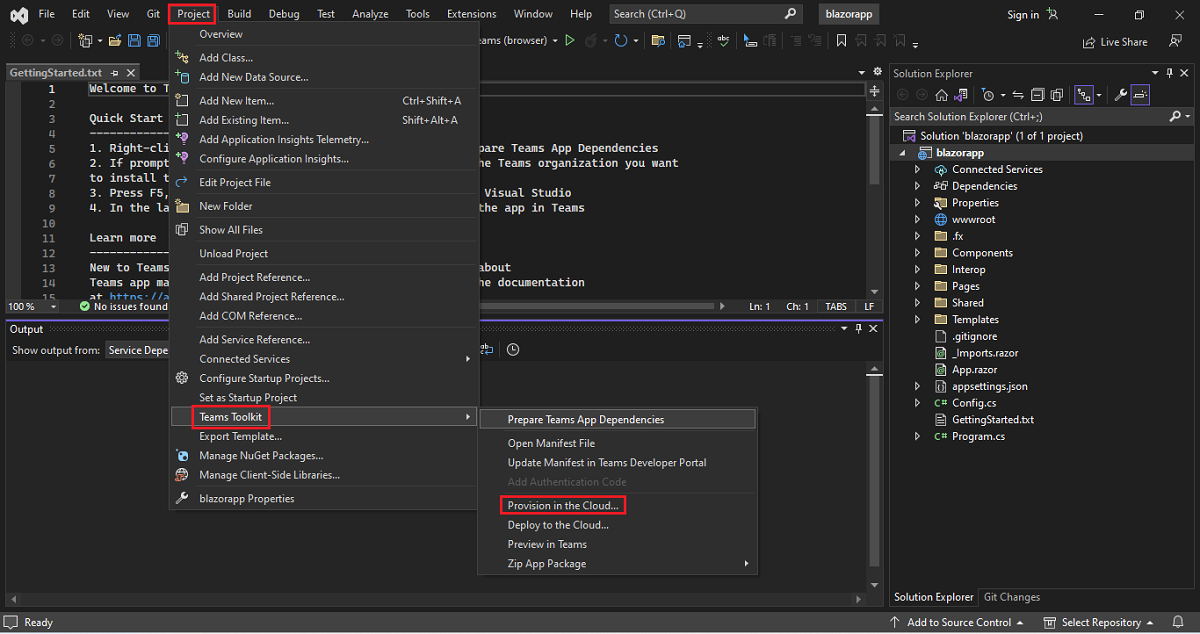Open Solution Explorer properties wrench icon
This screenshot has width=1200, height=634.
click(x=1121, y=95)
